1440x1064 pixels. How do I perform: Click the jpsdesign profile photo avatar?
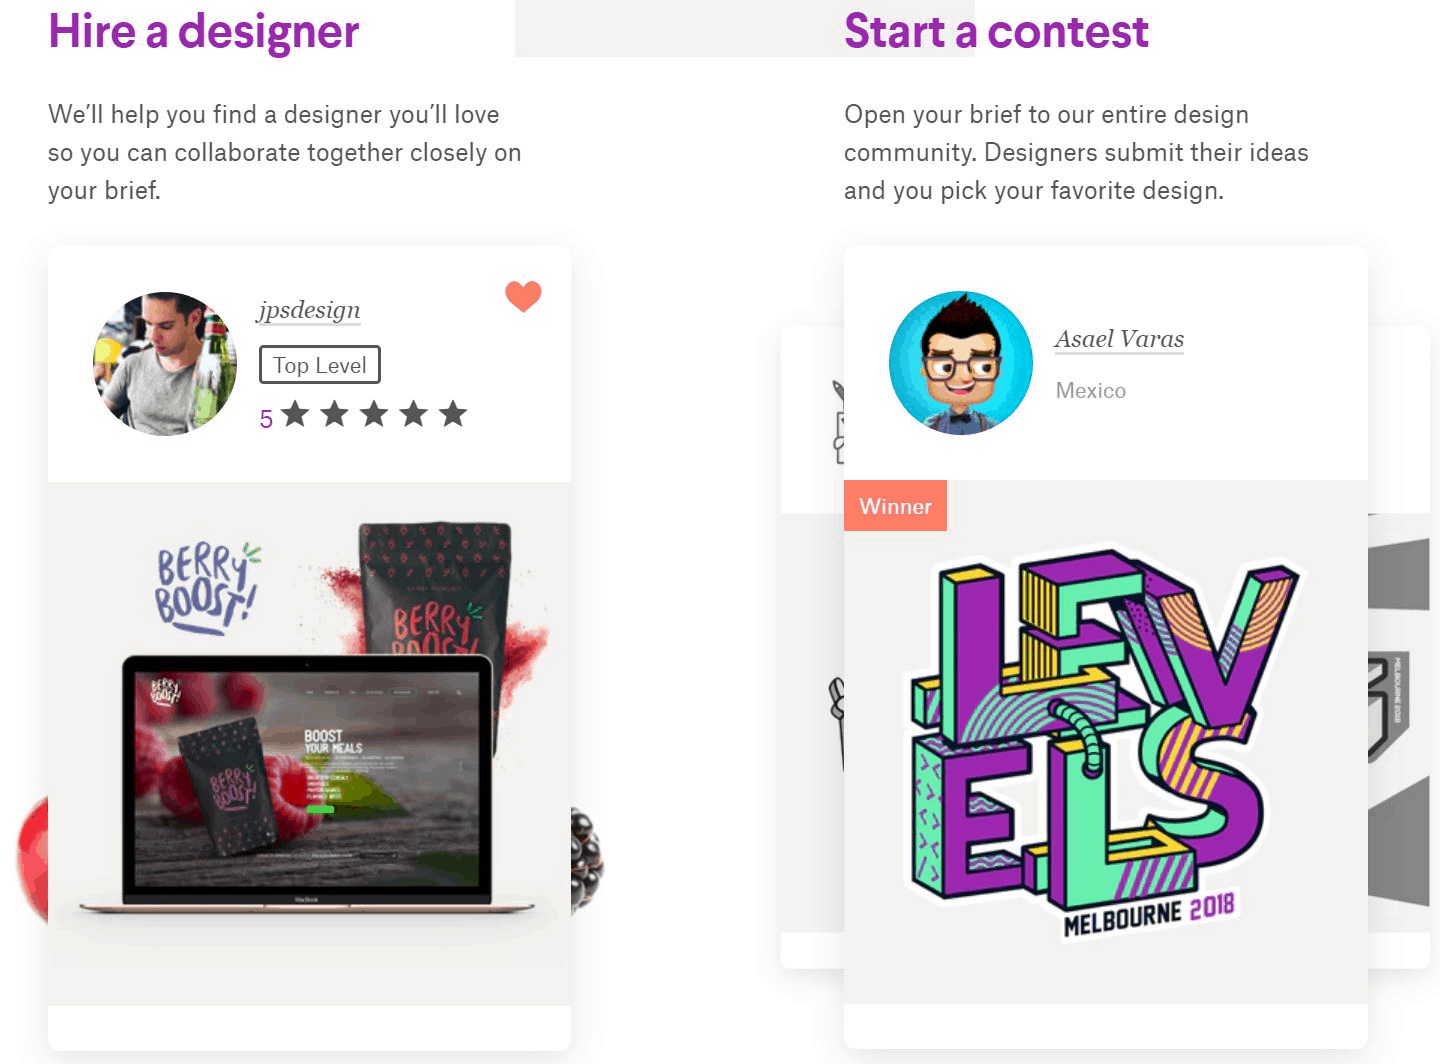tap(165, 364)
